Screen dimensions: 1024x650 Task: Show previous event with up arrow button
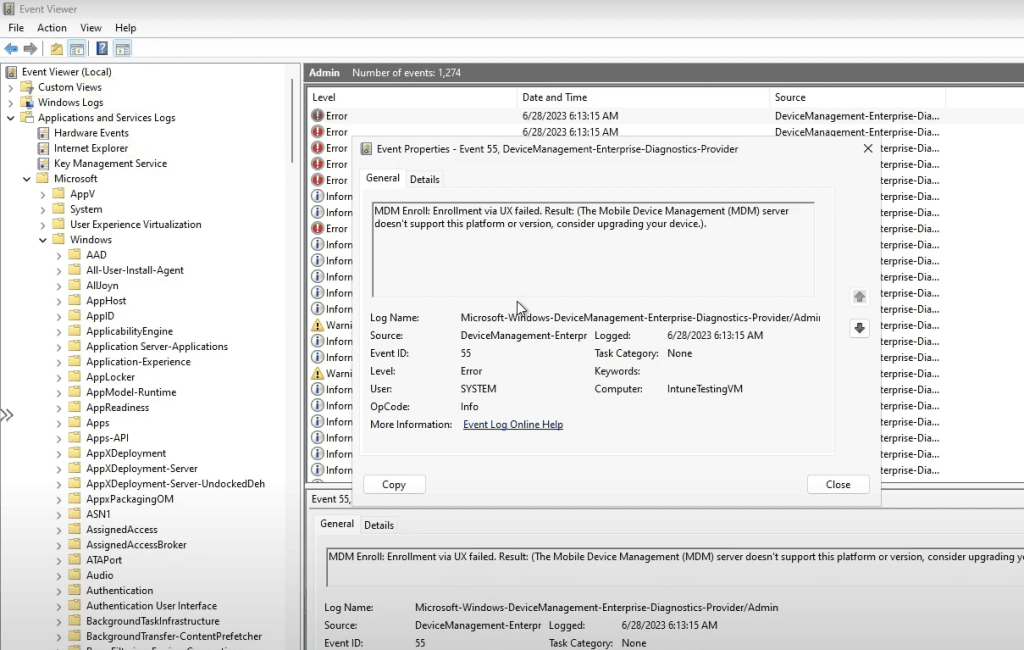[x=859, y=297]
